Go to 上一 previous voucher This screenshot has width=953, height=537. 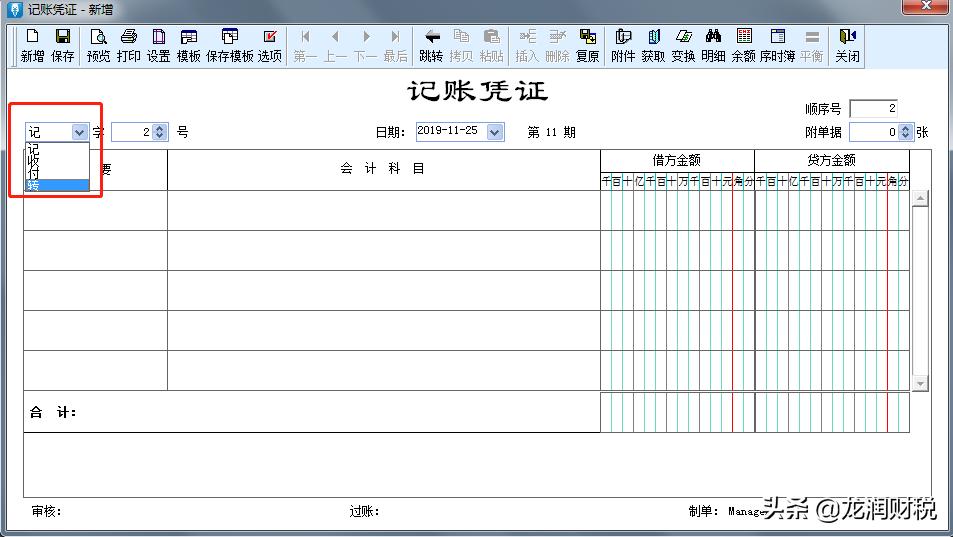click(335, 46)
